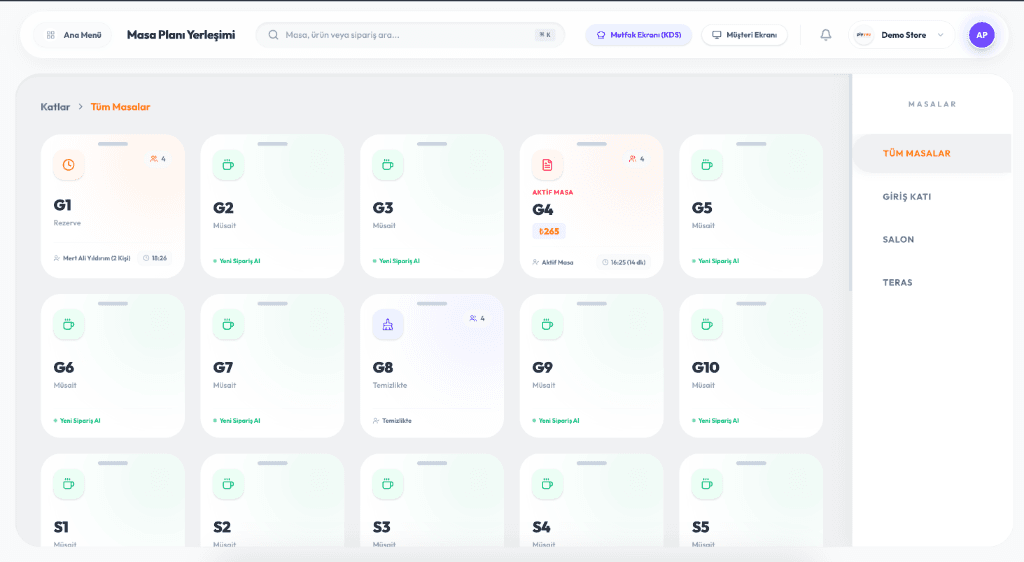Click the Rezerve status on G1
The image size is (1024, 562).
tap(67, 223)
